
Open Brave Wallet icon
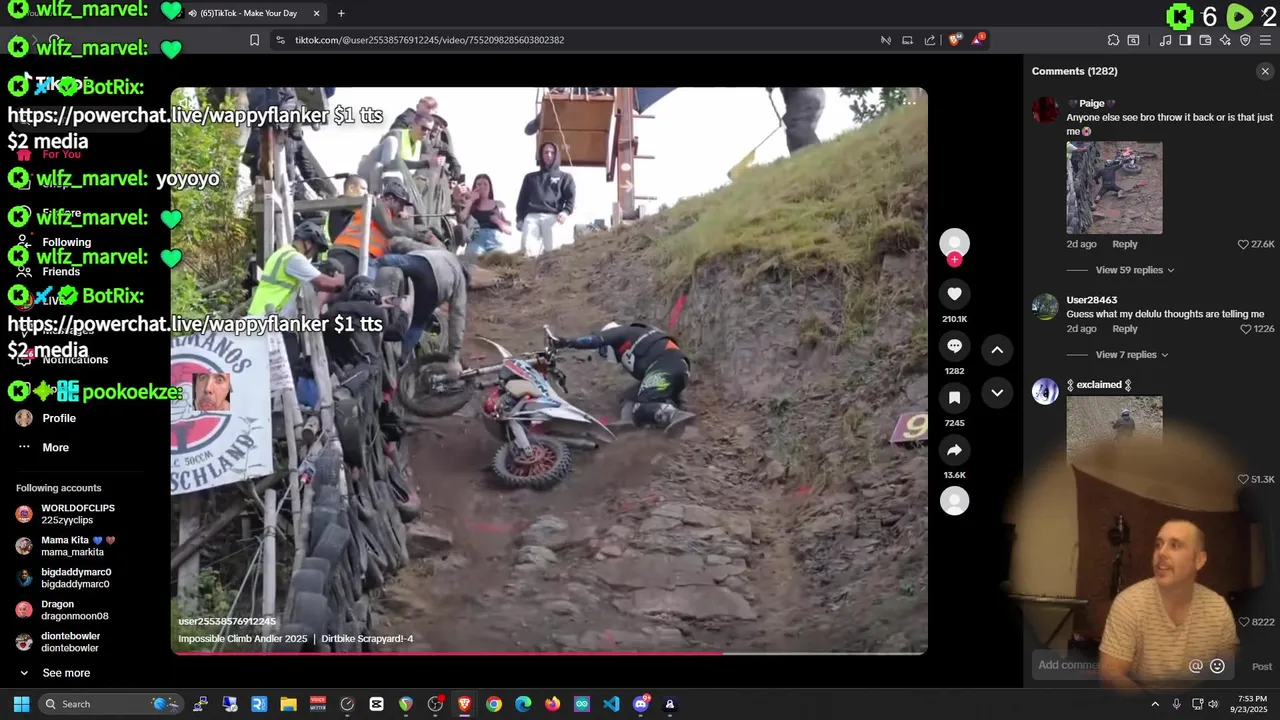point(1205,40)
